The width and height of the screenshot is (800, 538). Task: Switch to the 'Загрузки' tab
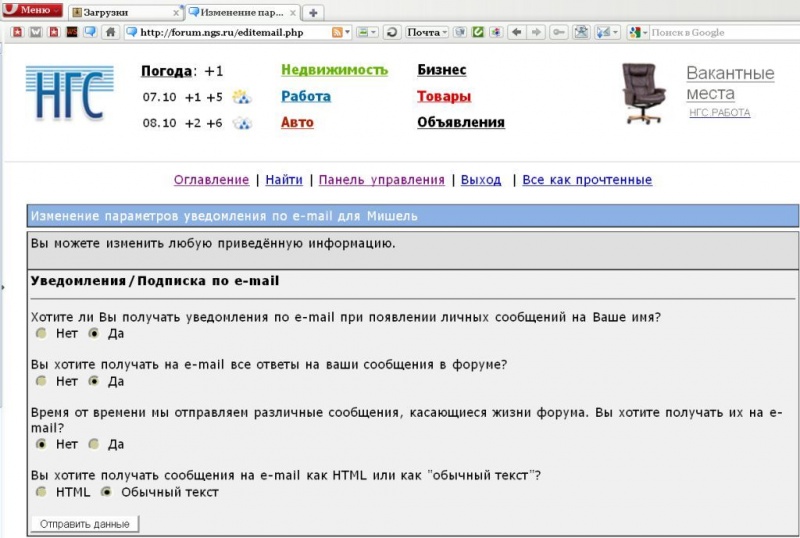click(125, 12)
